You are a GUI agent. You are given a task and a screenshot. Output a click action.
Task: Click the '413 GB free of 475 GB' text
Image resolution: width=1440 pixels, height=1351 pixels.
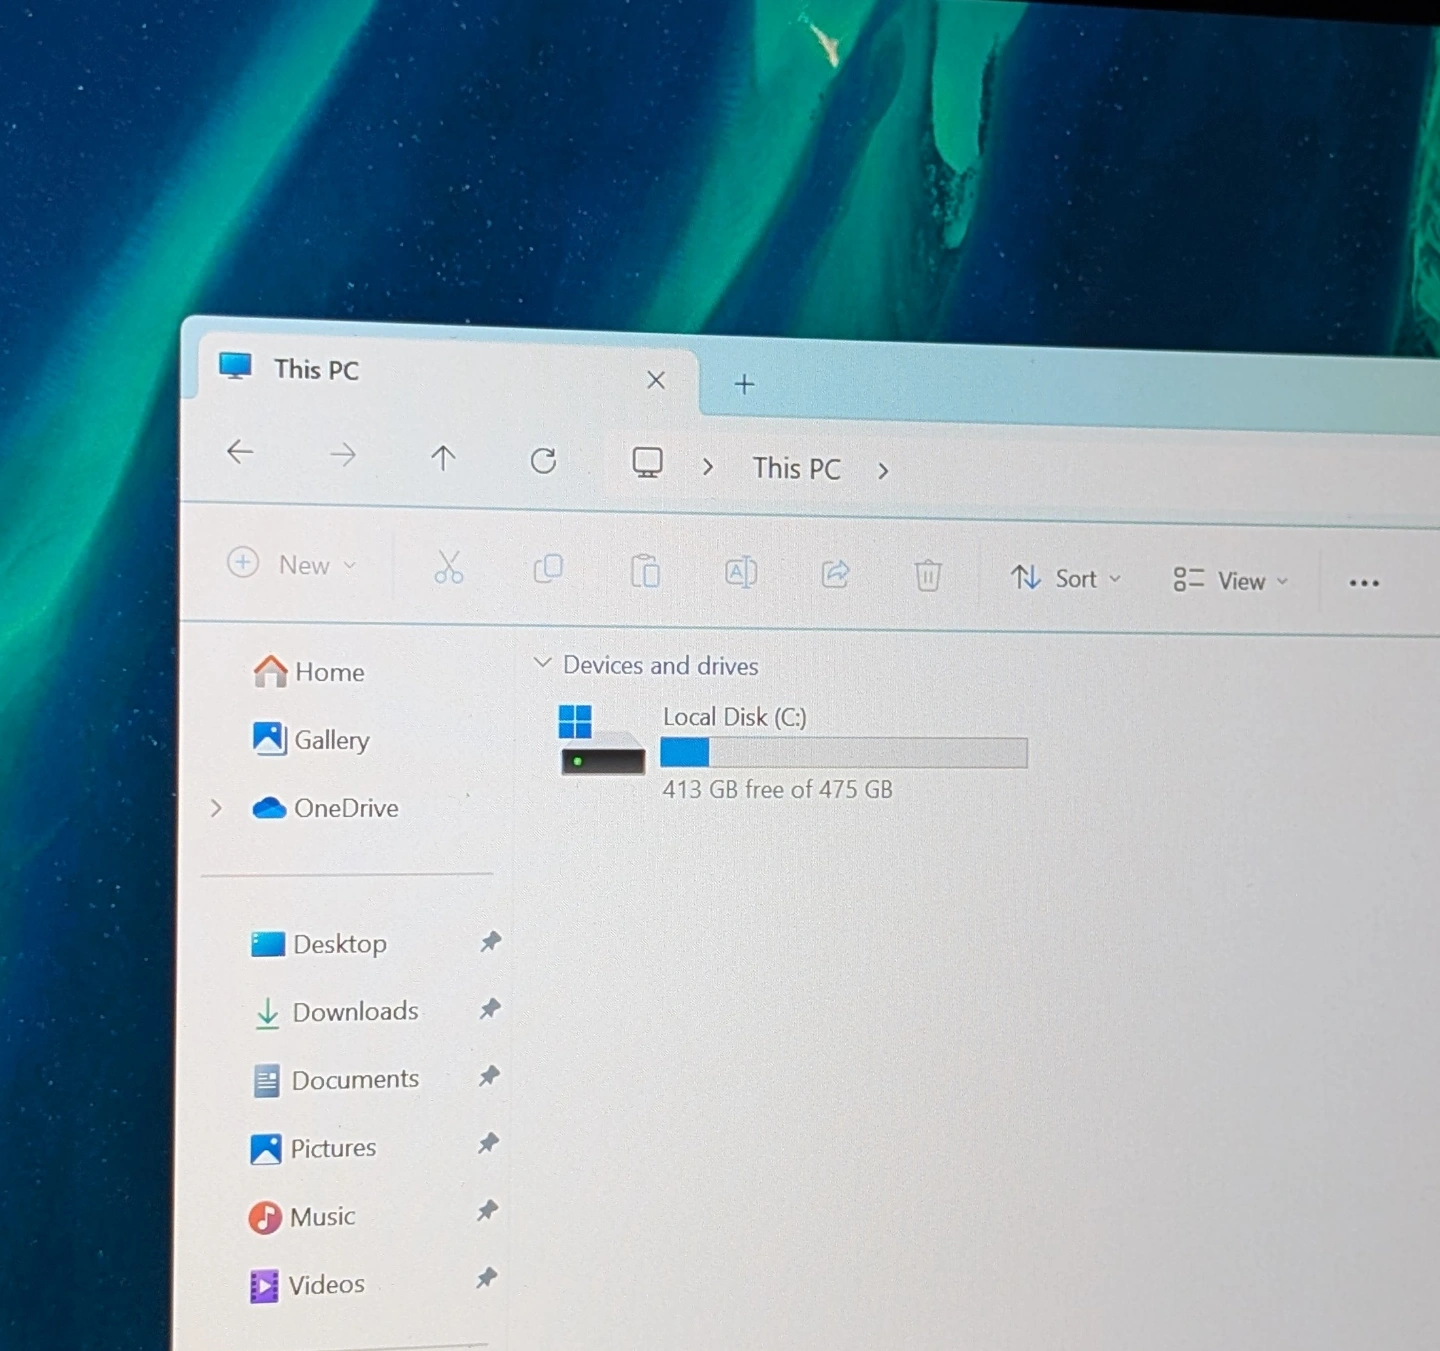click(x=777, y=790)
